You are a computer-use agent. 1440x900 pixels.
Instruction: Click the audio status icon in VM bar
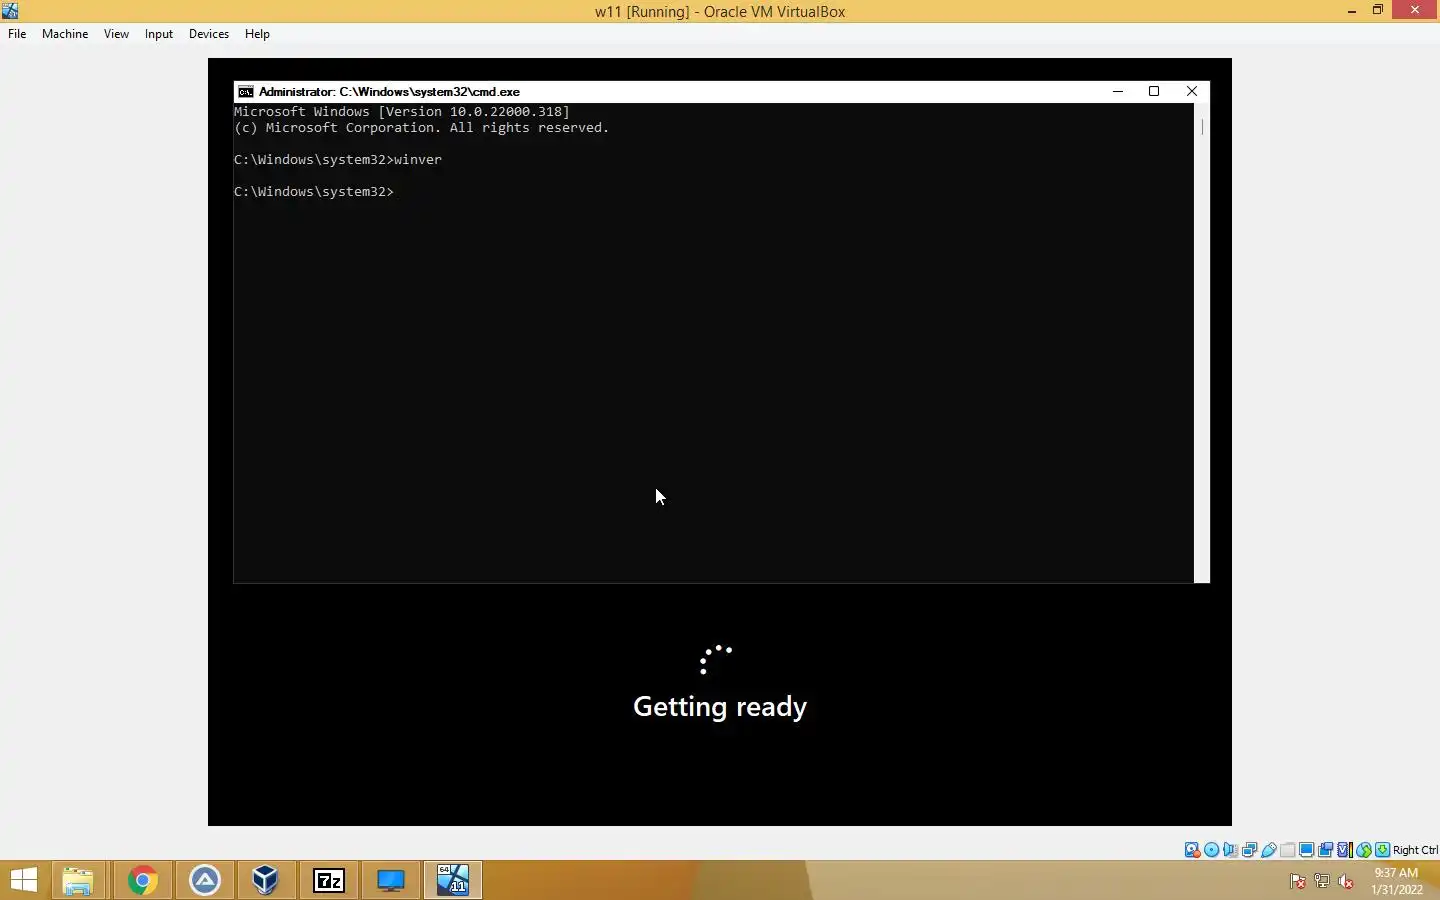[1230, 850]
